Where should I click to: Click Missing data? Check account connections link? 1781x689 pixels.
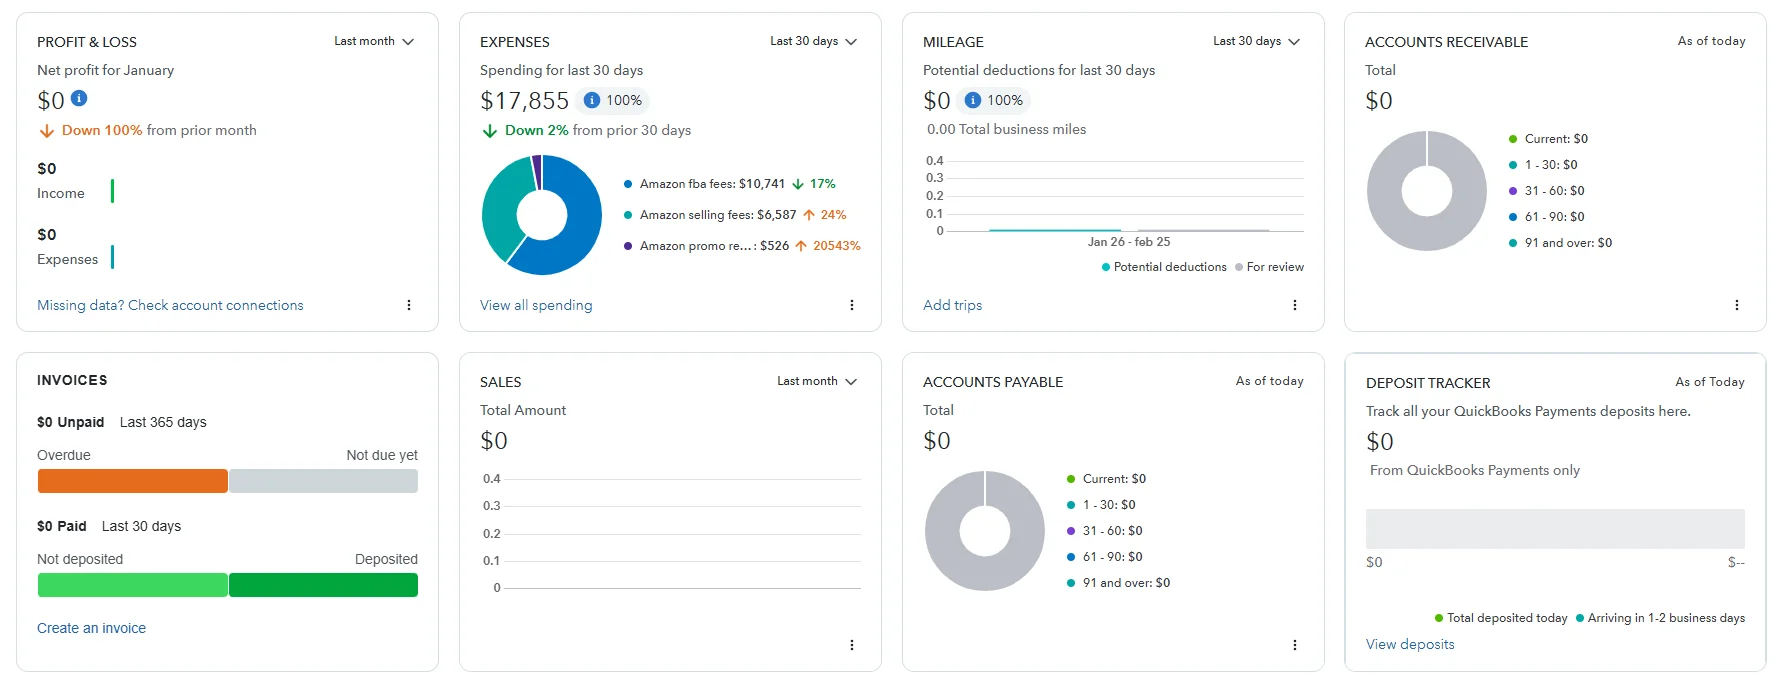tap(170, 305)
